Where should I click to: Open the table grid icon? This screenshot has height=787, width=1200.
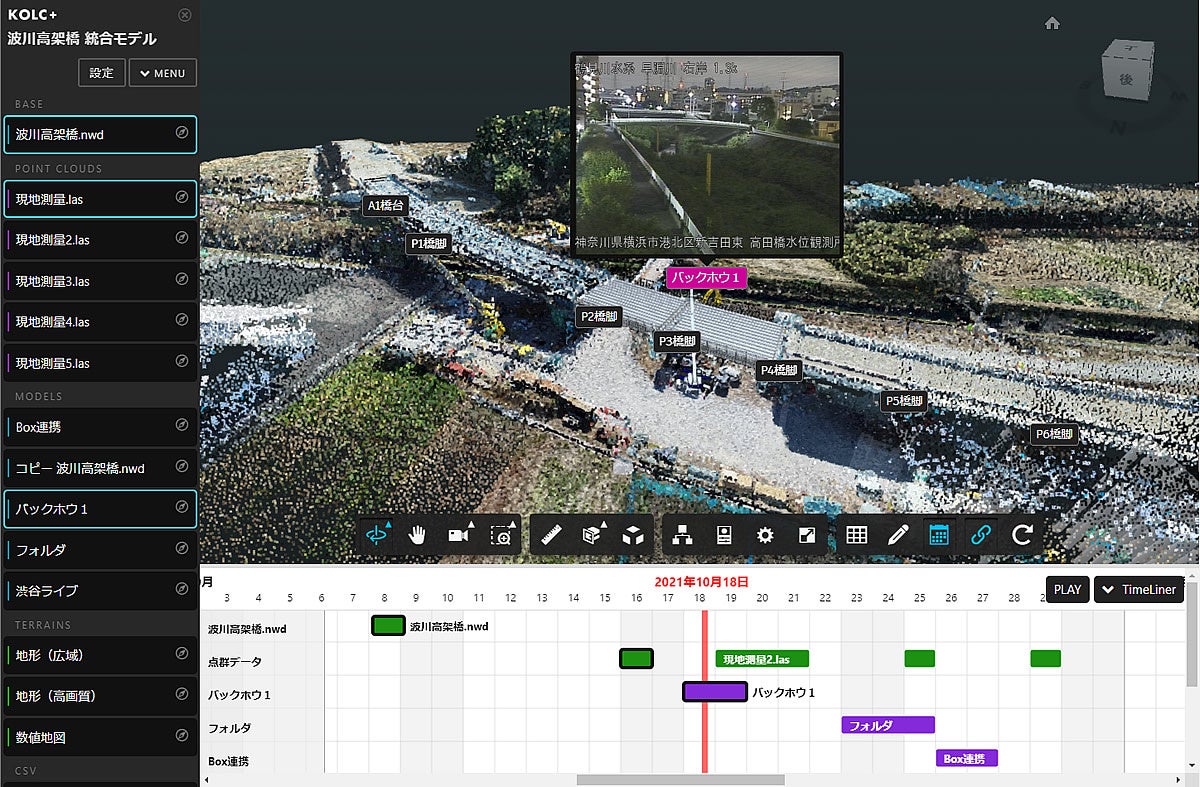(856, 535)
